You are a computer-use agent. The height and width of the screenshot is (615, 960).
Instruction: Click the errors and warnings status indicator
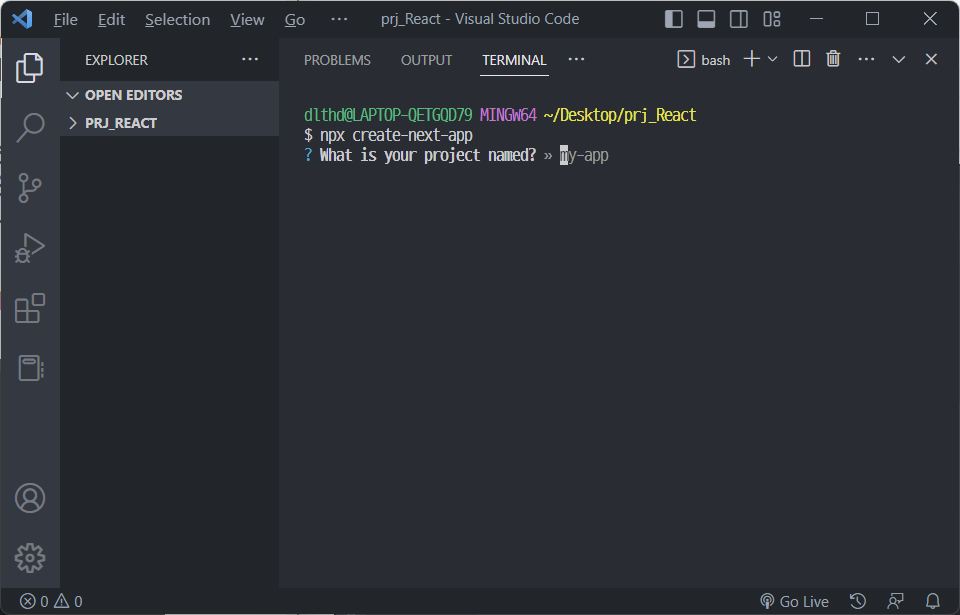[x=51, y=602]
